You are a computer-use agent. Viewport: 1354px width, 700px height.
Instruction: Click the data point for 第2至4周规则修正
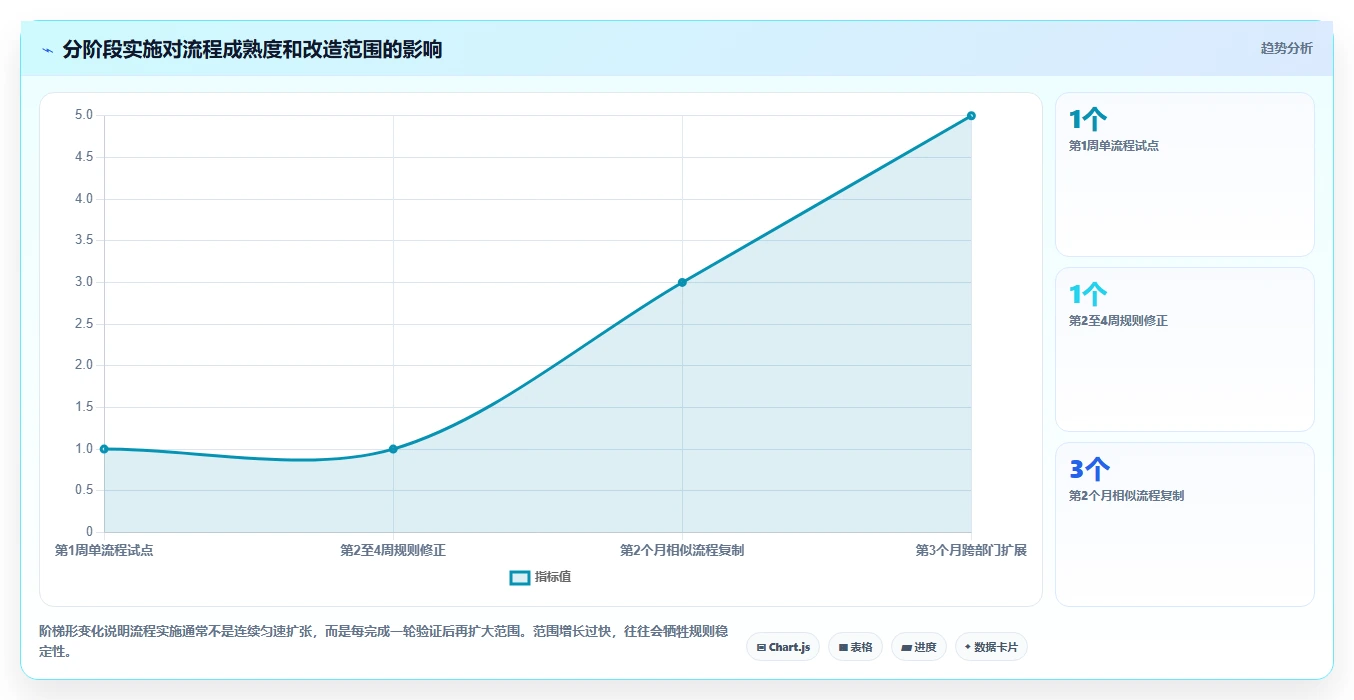(x=393, y=449)
